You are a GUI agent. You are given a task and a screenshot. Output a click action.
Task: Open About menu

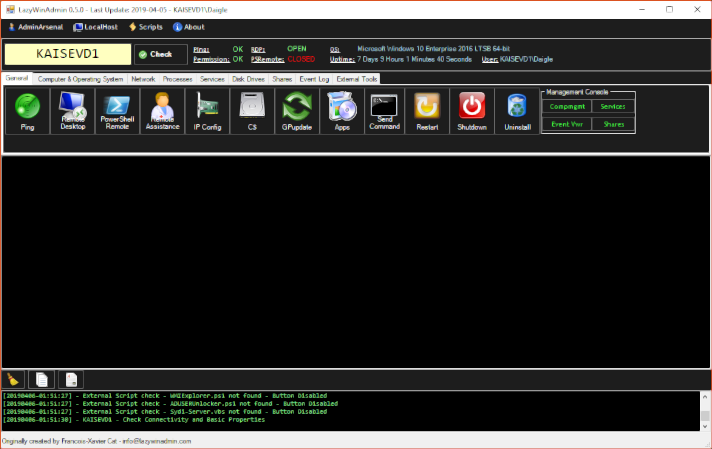click(189, 27)
